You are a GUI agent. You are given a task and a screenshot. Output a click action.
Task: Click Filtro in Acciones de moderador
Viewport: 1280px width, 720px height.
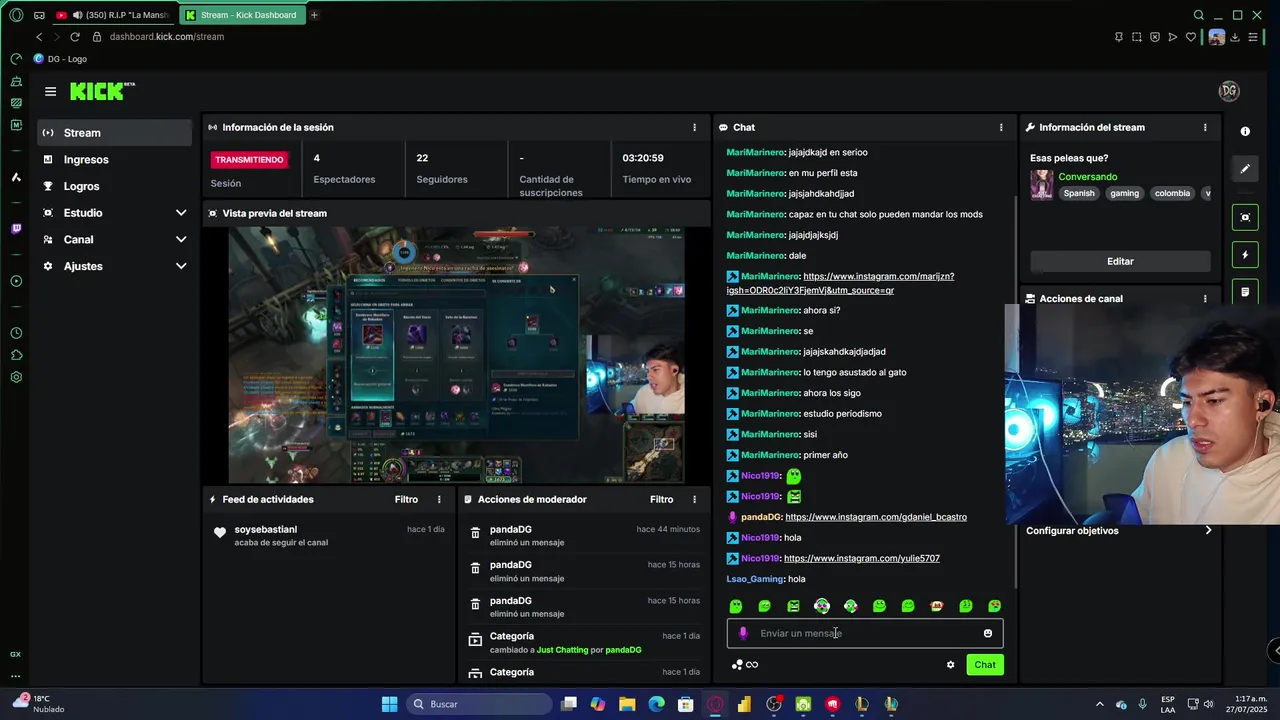pyautogui.click(x=661, y=499)
